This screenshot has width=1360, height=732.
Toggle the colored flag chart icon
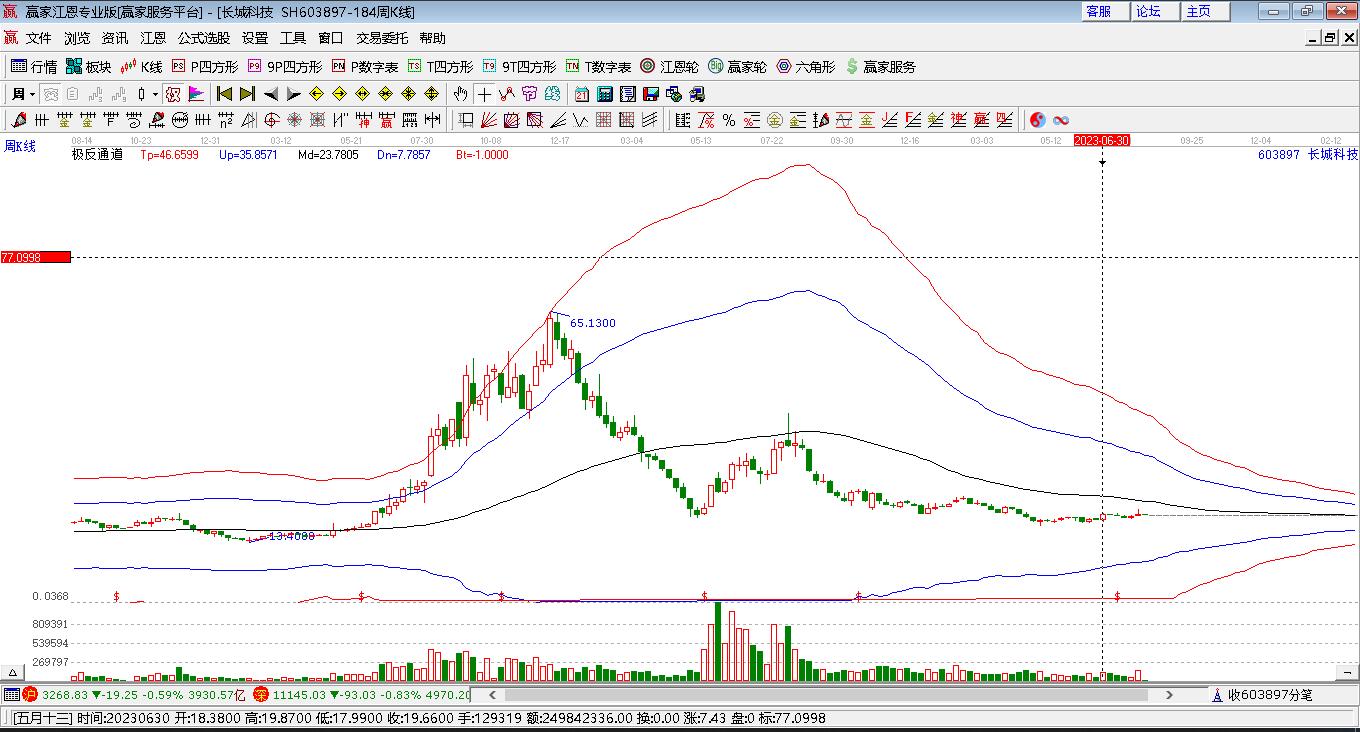tap(196, 94)
